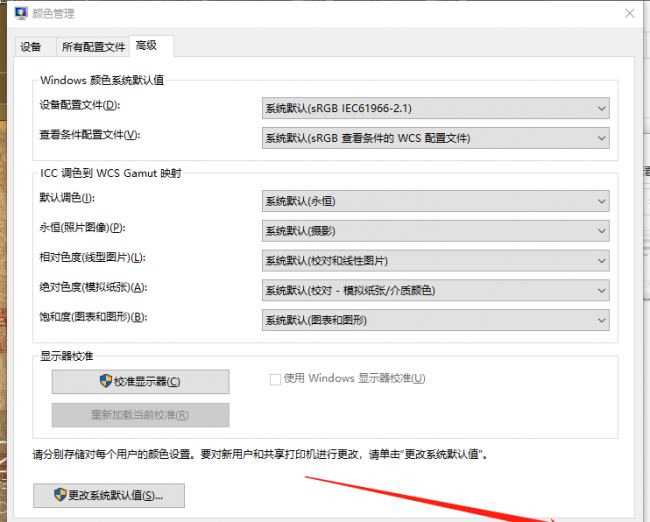Open the 查看条件配置文件 dropdown
Image resolution: width=650 pixels, height=522 pixels.
point(436,138)
